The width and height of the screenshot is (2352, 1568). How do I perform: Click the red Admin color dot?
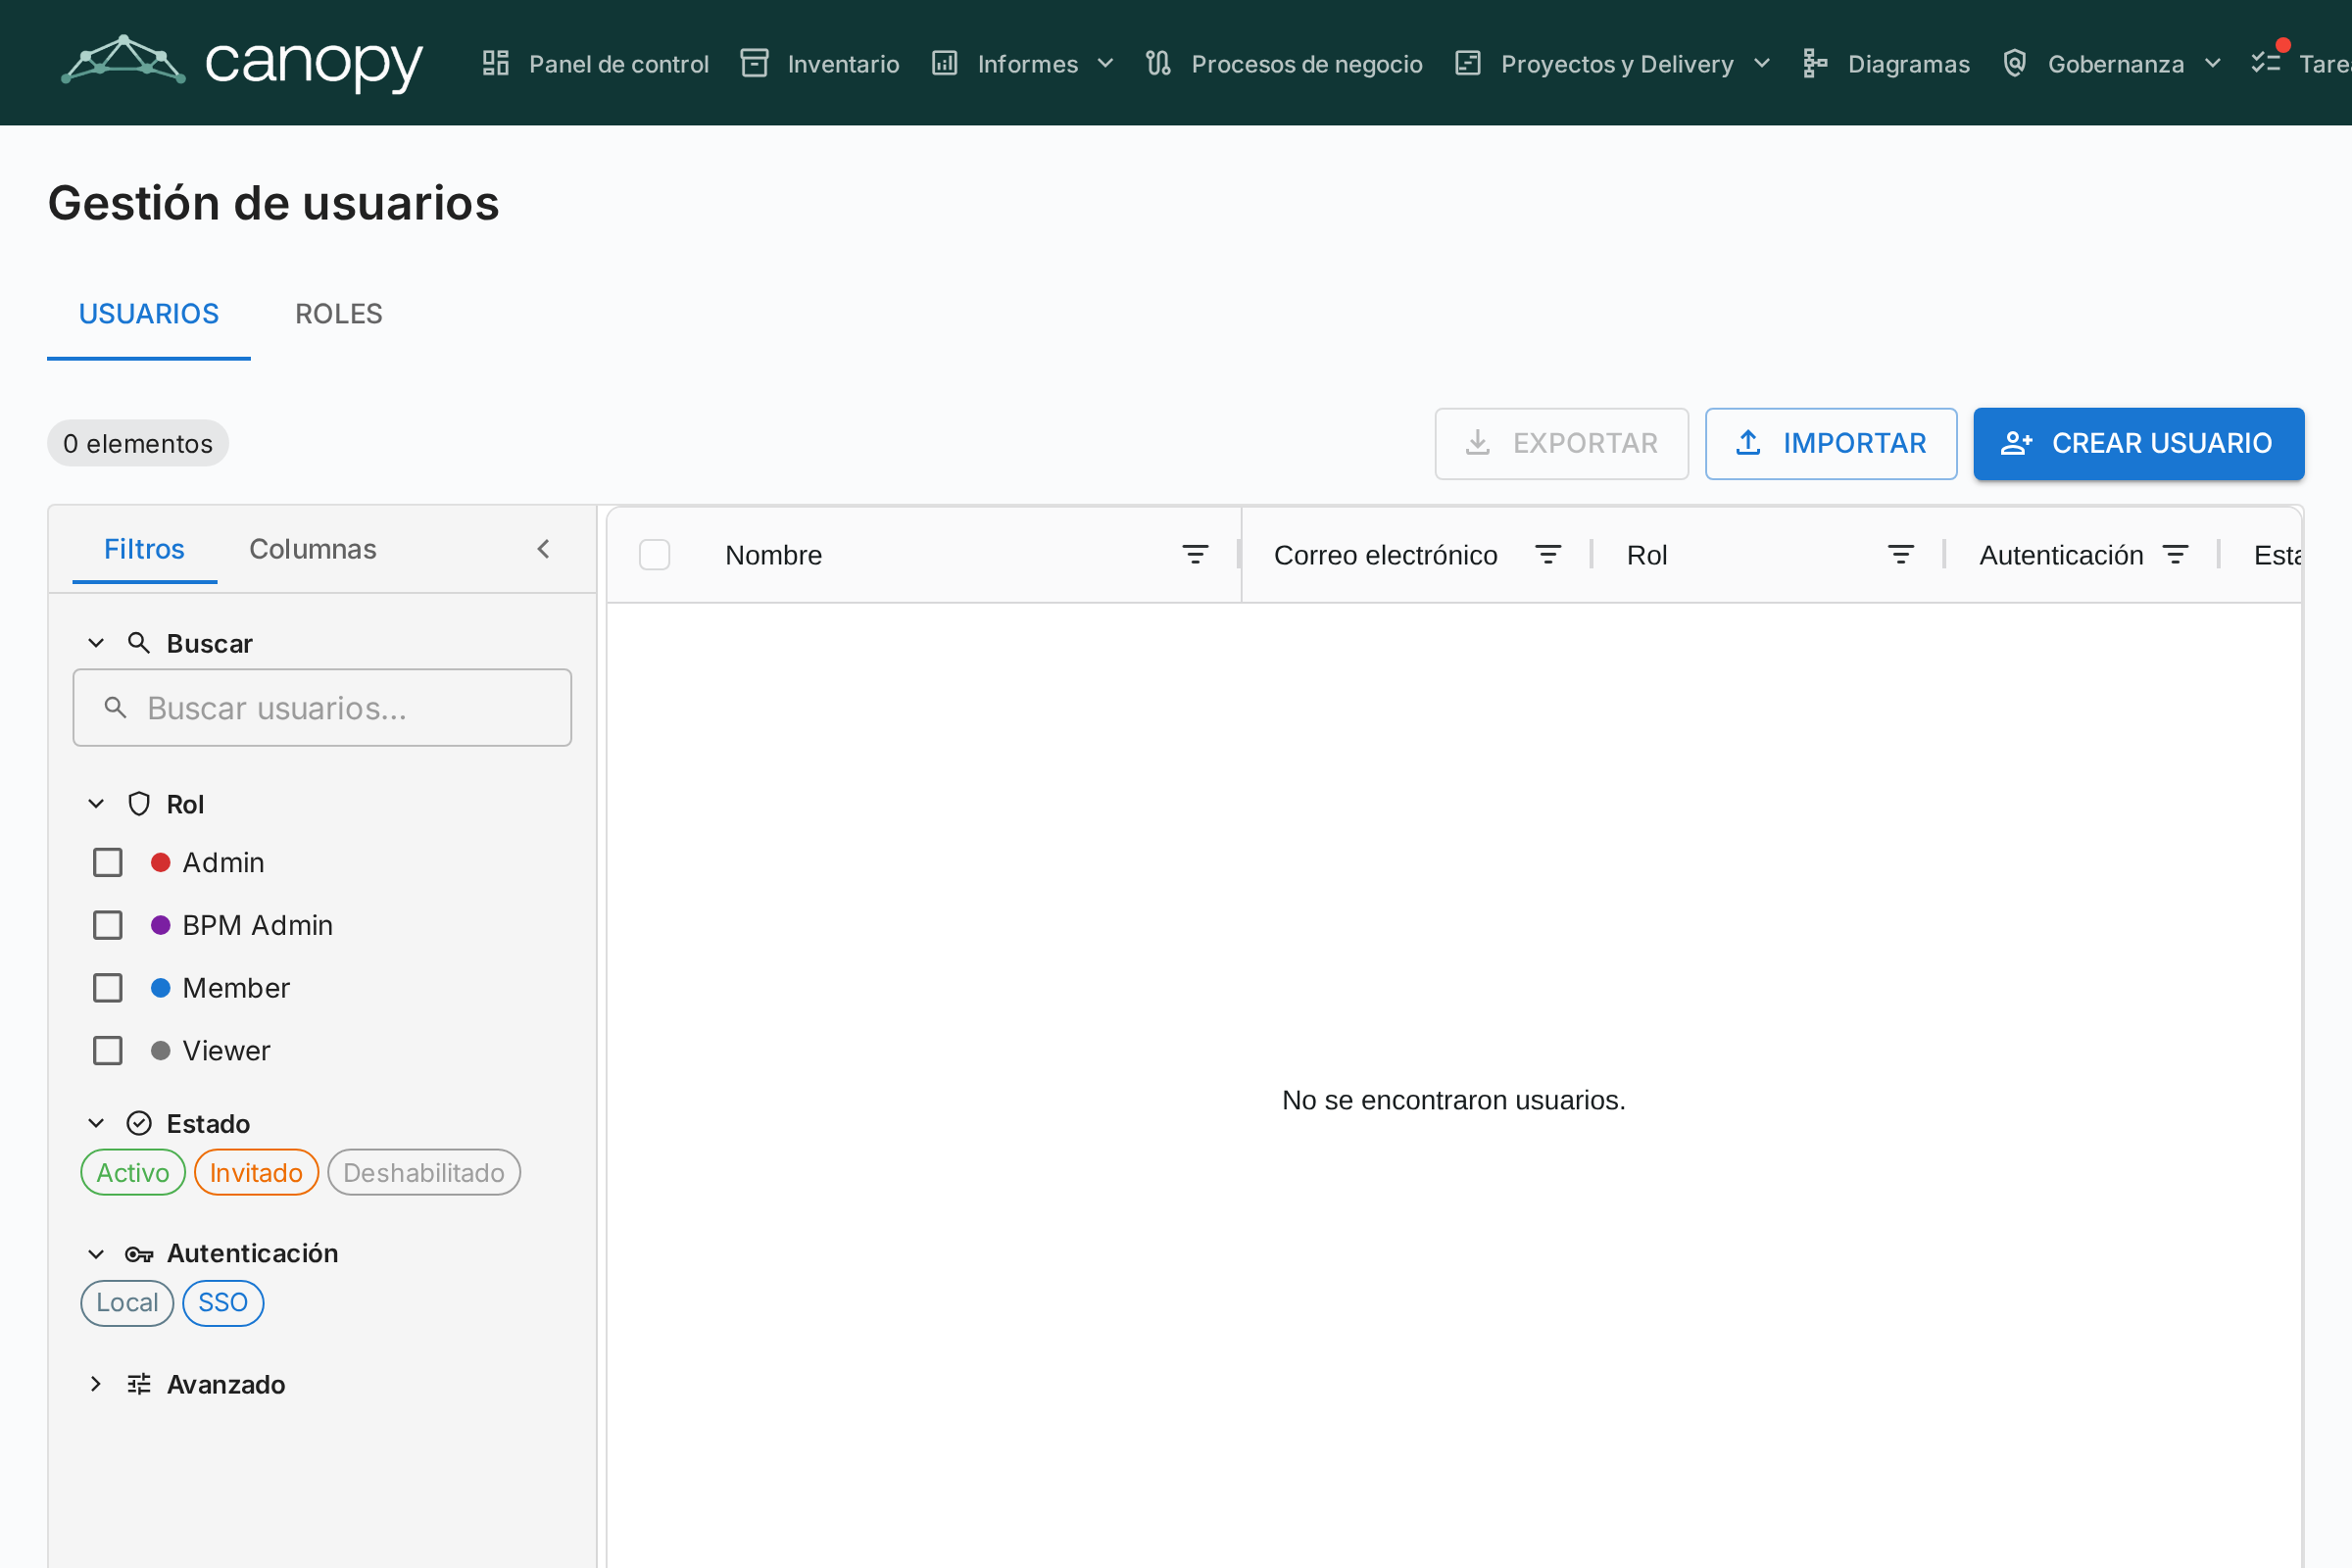tap(160, 862)
